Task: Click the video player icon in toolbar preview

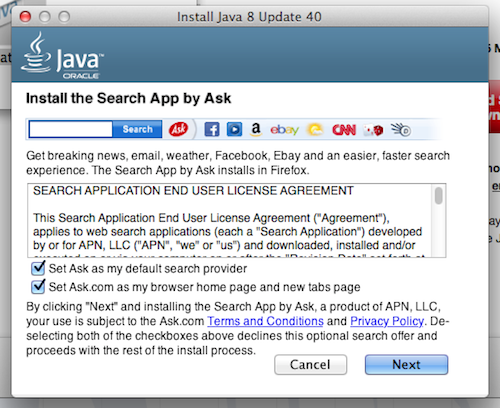Action: (x=234, y=129)
